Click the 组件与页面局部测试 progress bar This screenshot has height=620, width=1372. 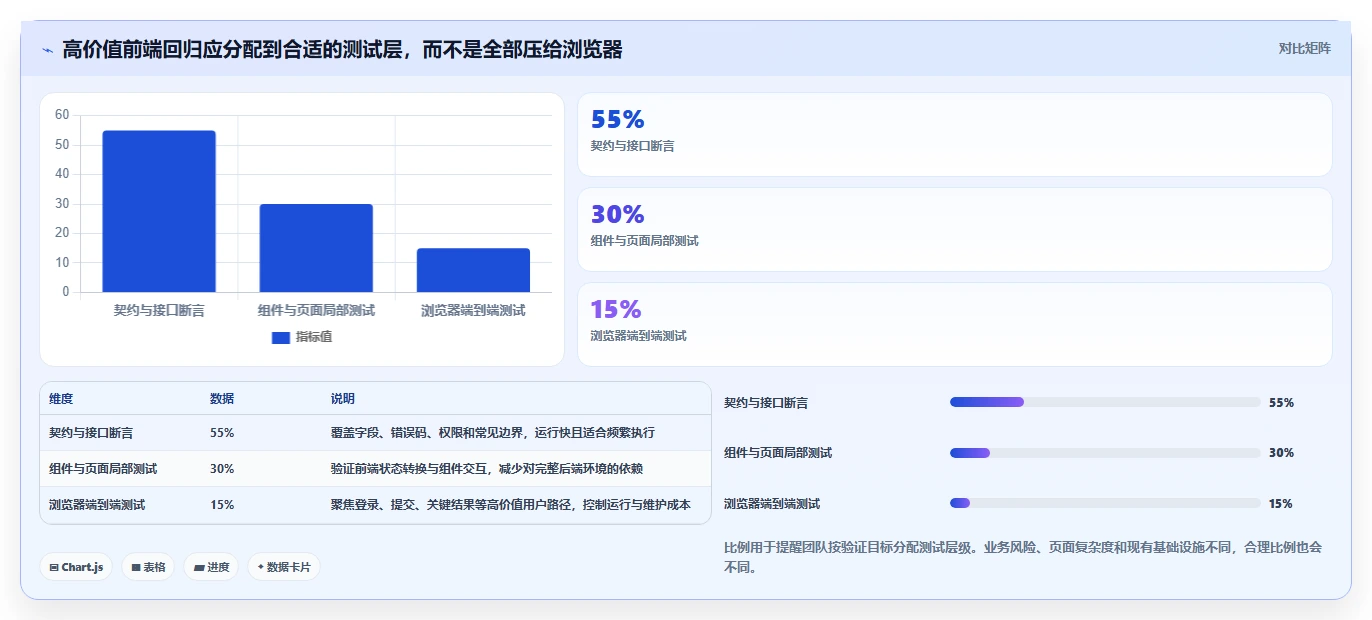coord(1105,453)
